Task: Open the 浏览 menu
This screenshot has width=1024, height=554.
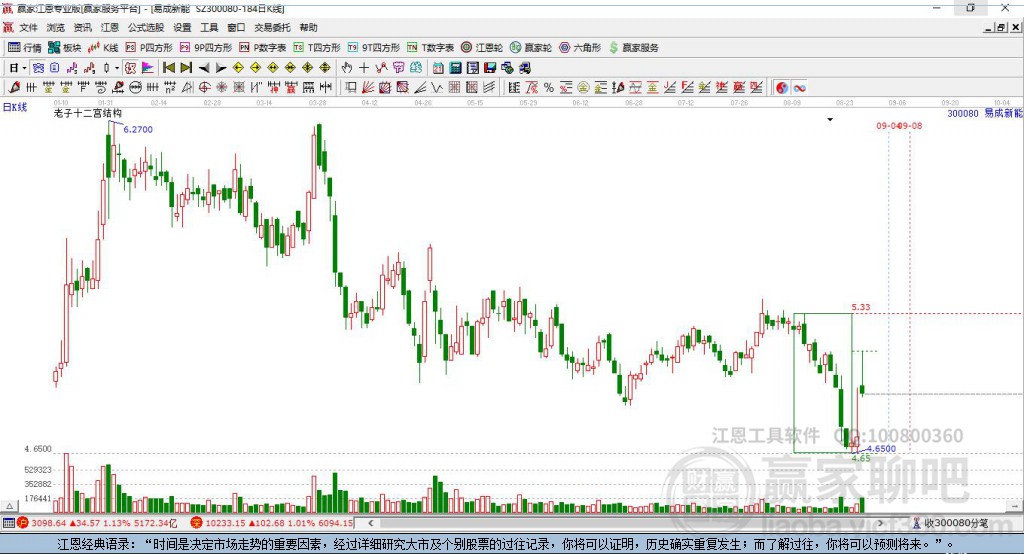Action: coord(56,27)
